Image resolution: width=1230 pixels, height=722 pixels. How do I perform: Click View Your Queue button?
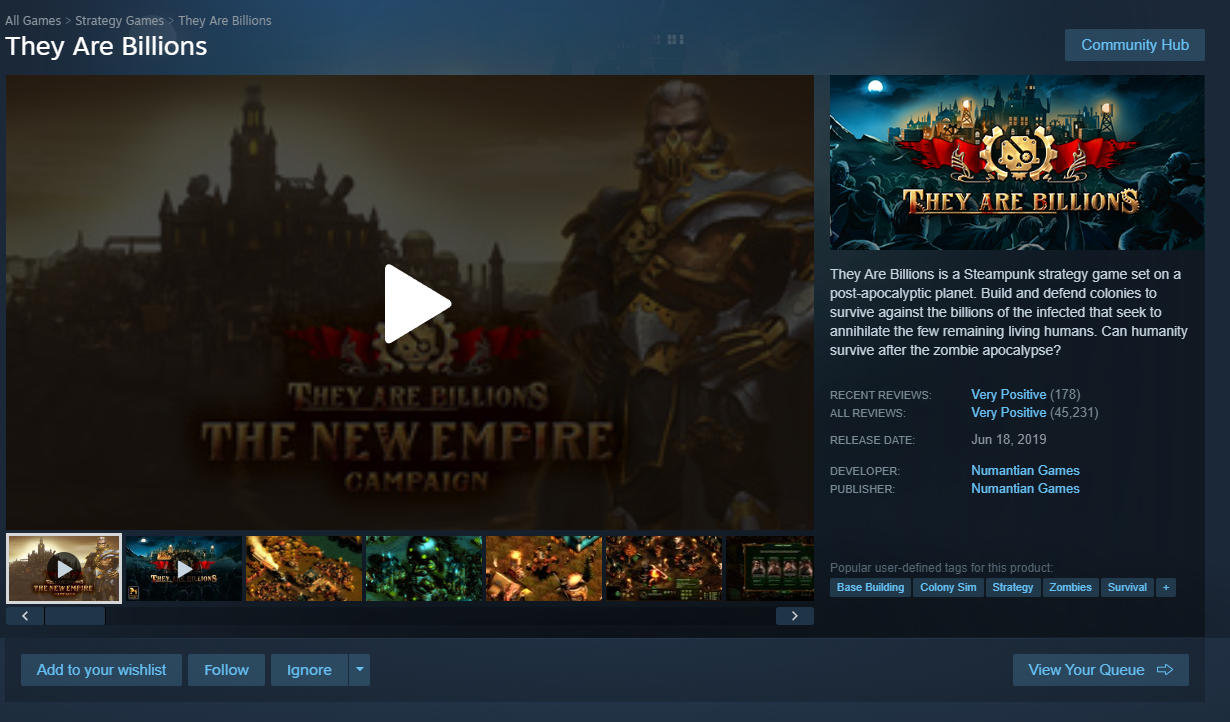click(x=1100, y=670)
